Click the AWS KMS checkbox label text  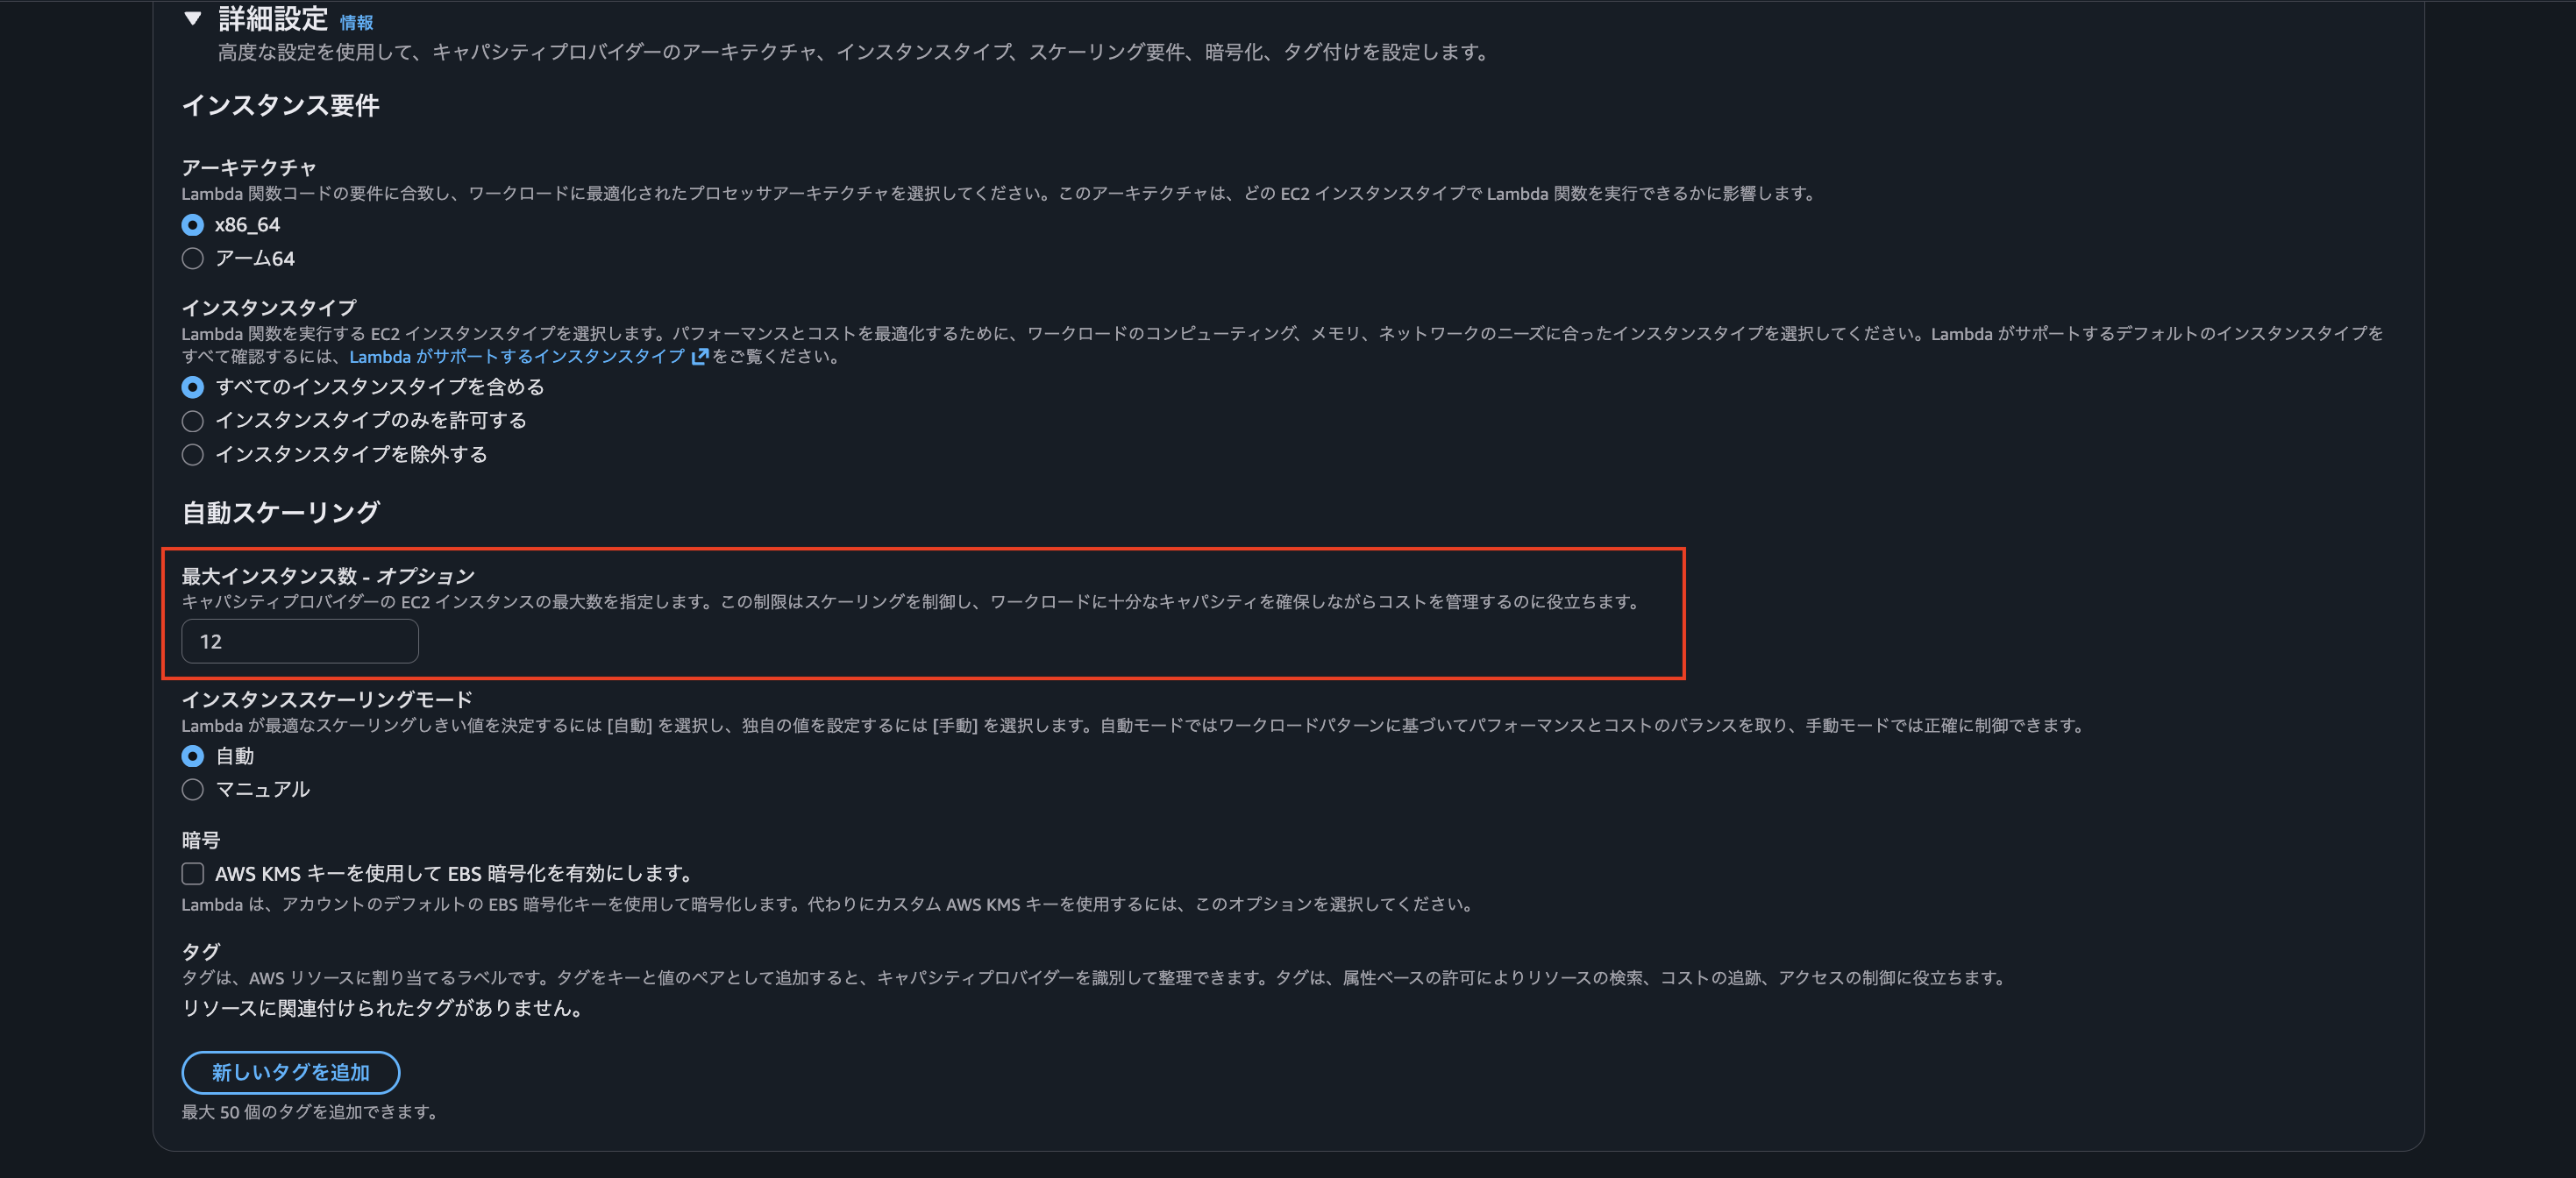coord(455,873)
